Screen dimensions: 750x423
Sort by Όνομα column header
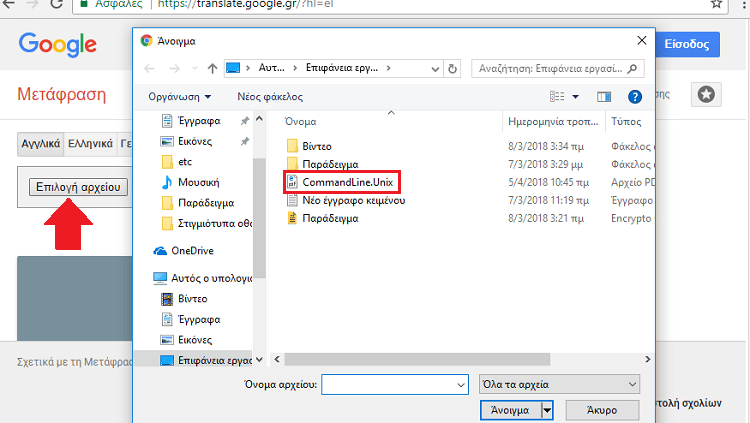(300, 122)
